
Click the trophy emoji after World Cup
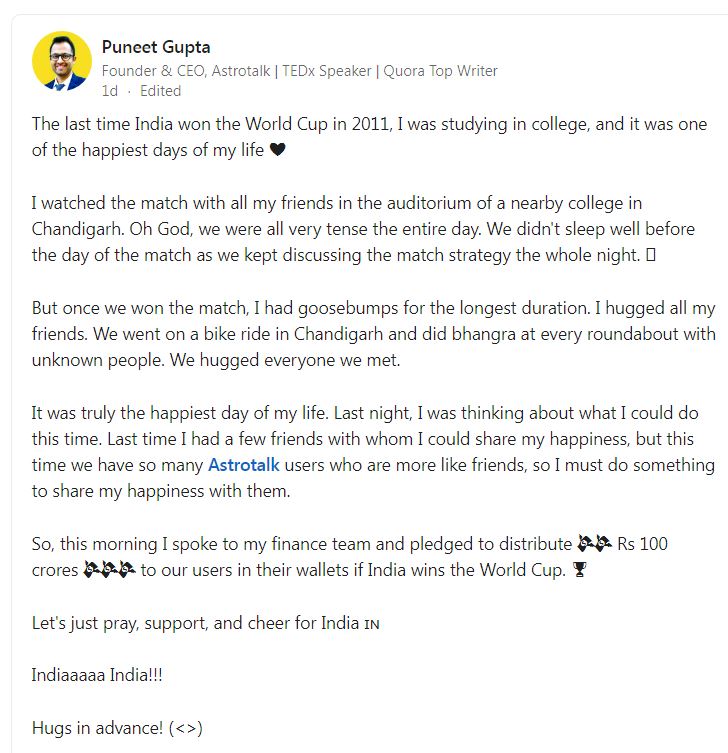pyautogui.click(x=580, y=570)
